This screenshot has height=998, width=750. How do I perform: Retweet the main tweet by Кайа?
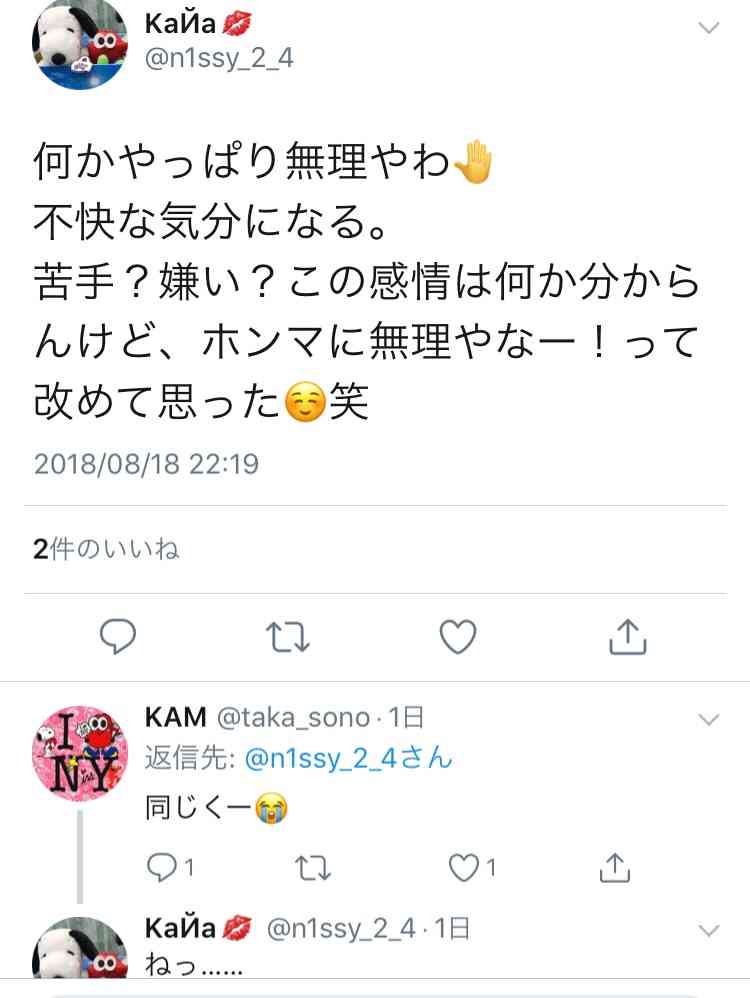288,636
